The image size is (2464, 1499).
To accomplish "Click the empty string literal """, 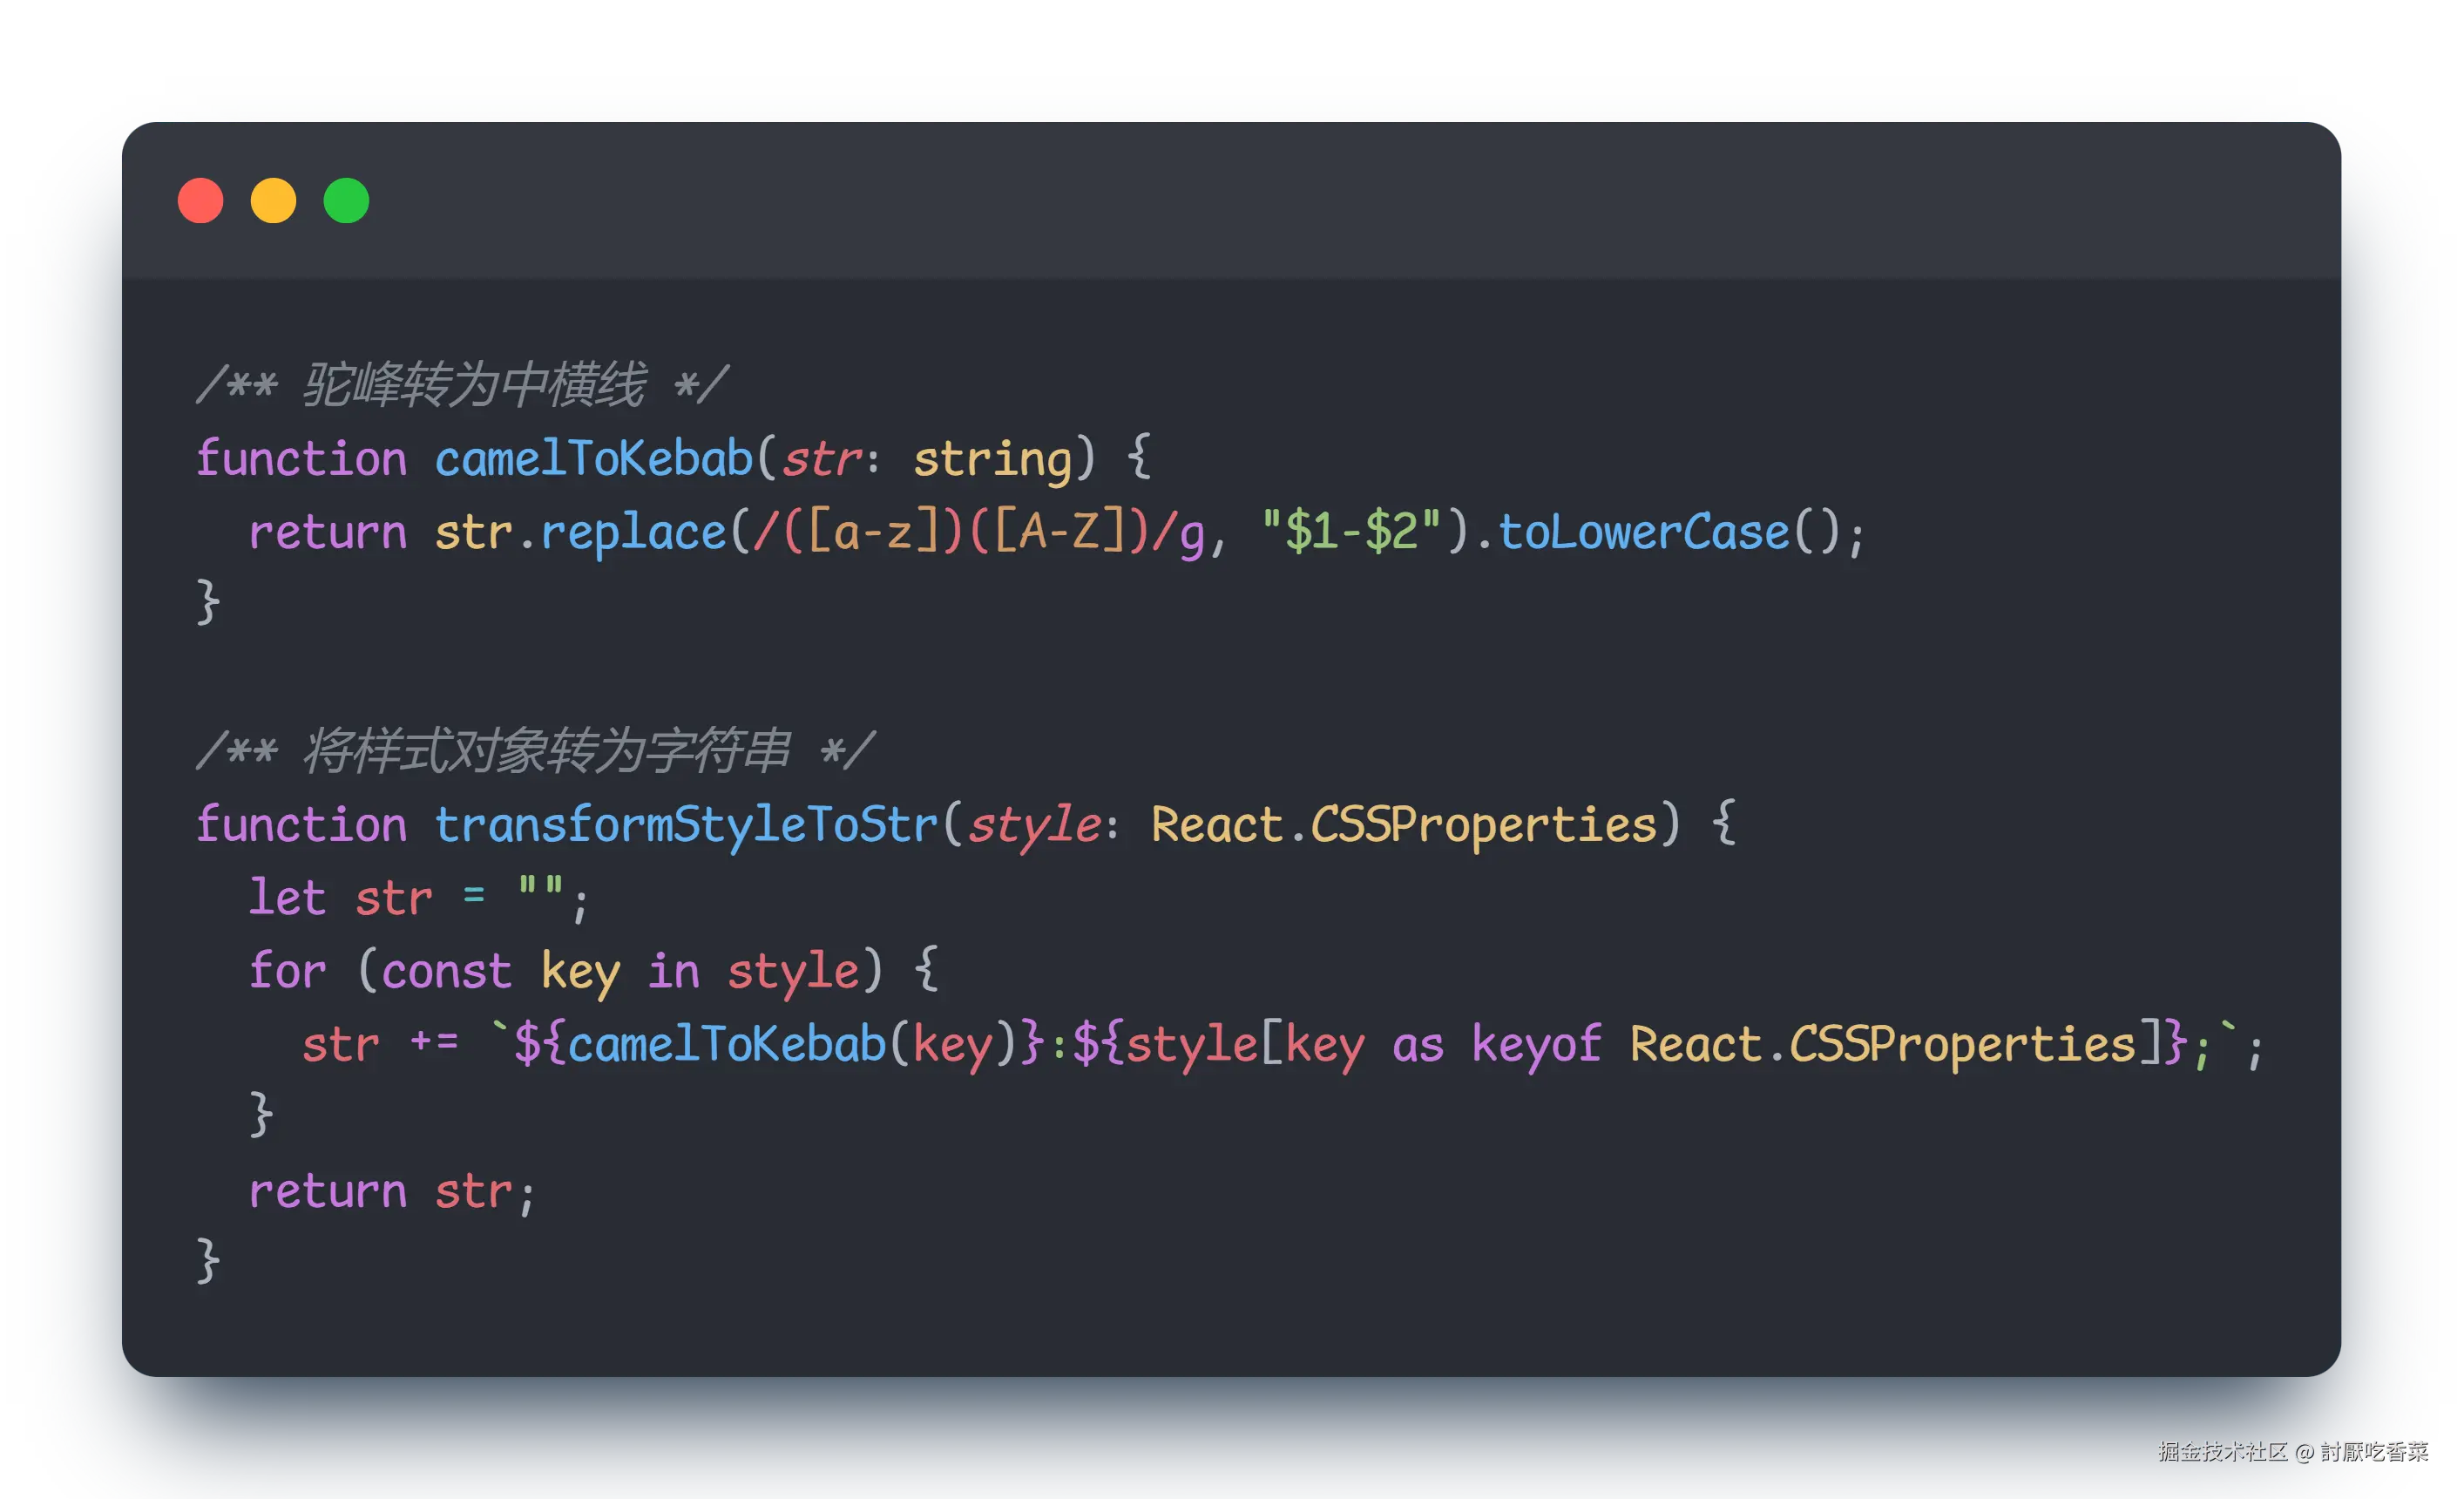I will (x=540, y=890).
